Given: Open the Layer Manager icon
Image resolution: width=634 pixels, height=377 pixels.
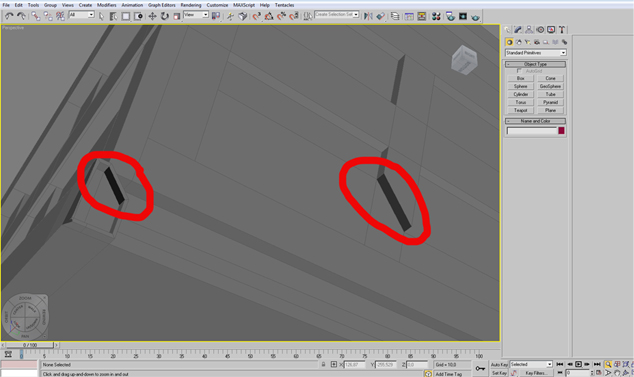Looking at the screenshot, I should (x=395, y=16).
